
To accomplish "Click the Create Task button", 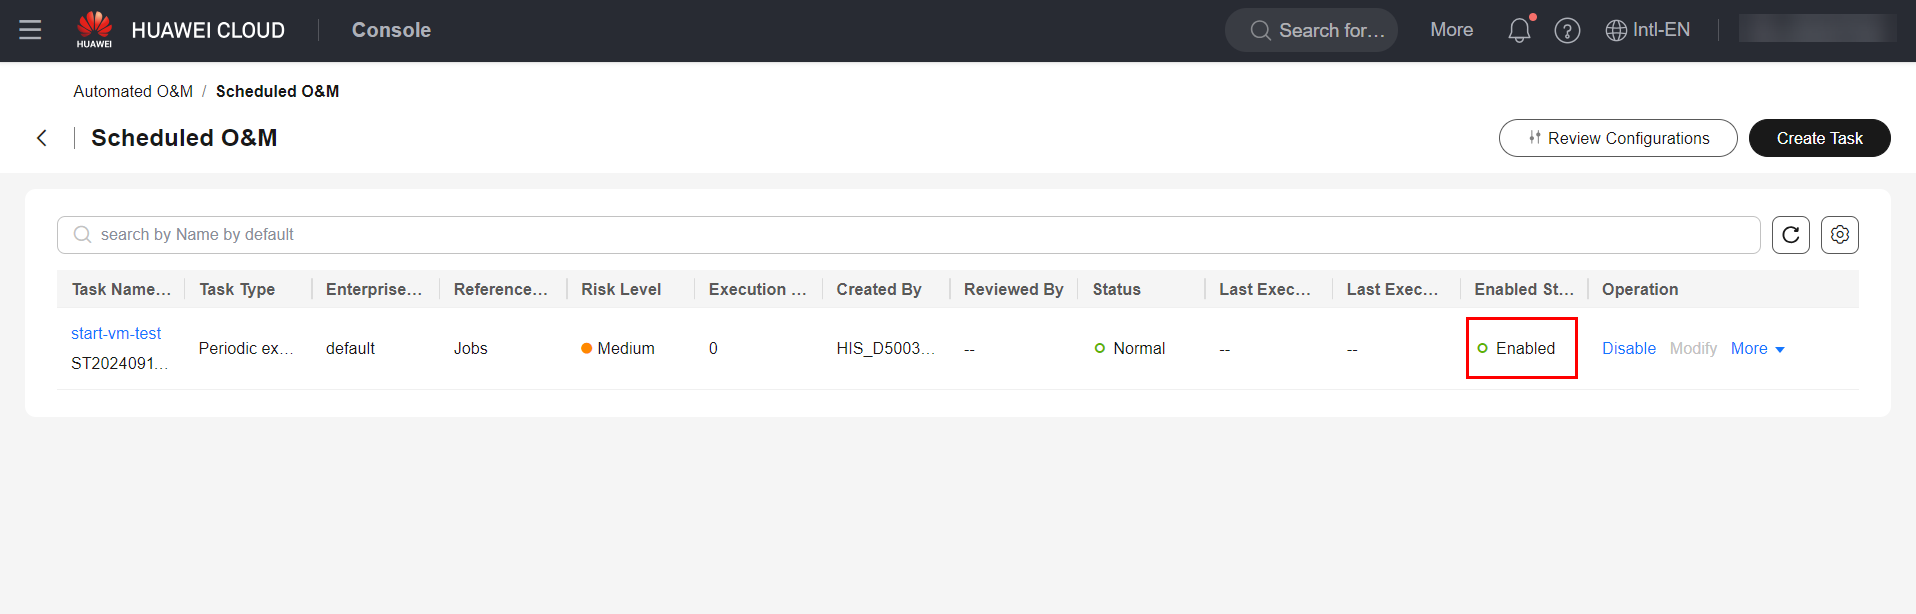I will pyautogui.click(x=1819, y=138).
